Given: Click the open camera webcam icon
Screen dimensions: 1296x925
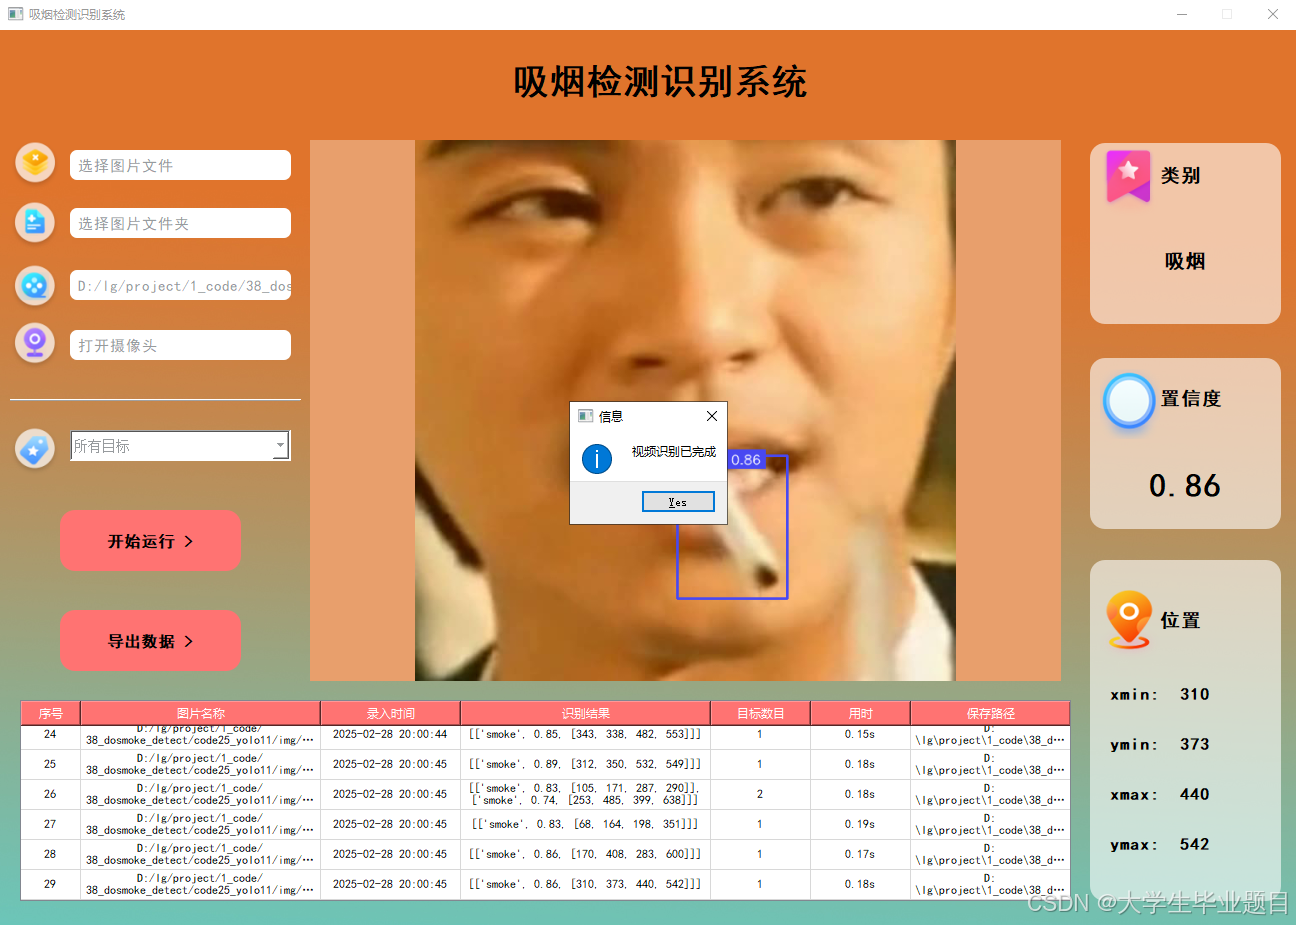Looking at the screenshot, I should pyautogui.click(x=35, y=343).
